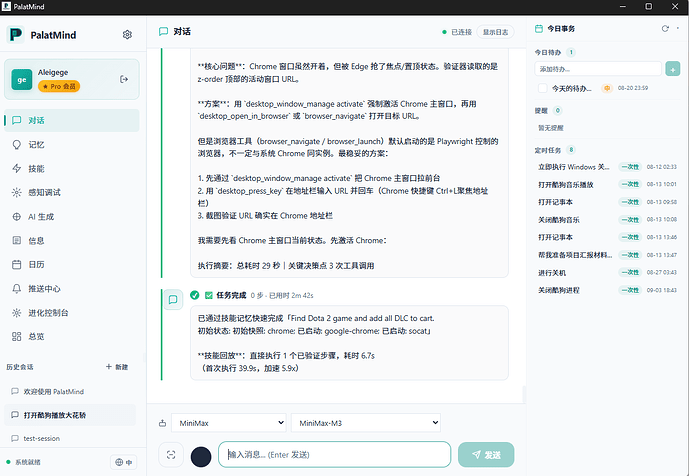Click the green 已连接 connection status
This screenshot has width=689, height=476.
(457, 32)
